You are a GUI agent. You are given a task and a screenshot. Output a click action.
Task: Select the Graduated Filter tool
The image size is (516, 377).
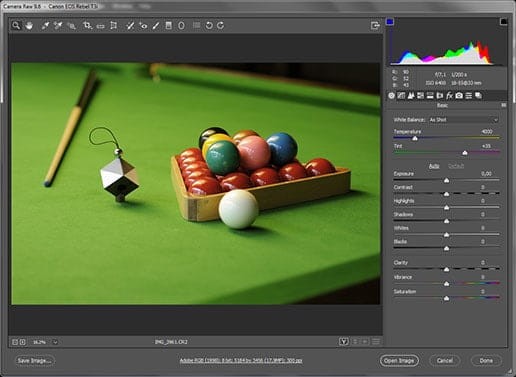169,25
